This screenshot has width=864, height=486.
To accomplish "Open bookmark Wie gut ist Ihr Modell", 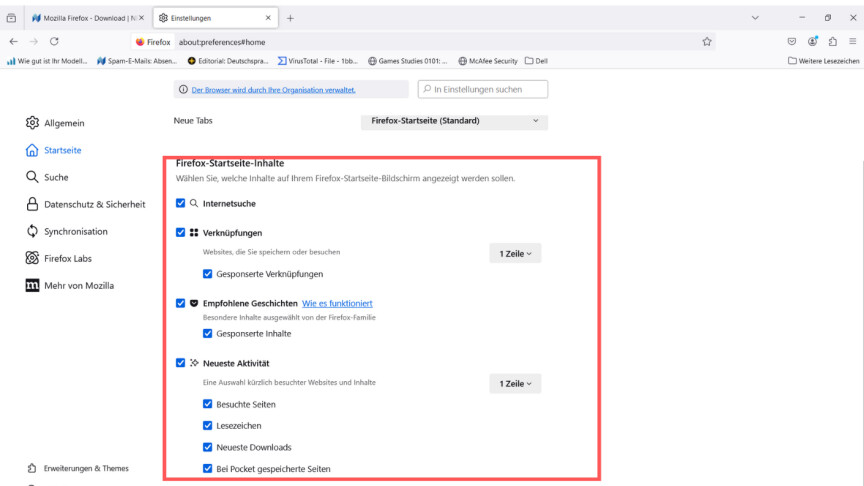I will tap(47, 61).
